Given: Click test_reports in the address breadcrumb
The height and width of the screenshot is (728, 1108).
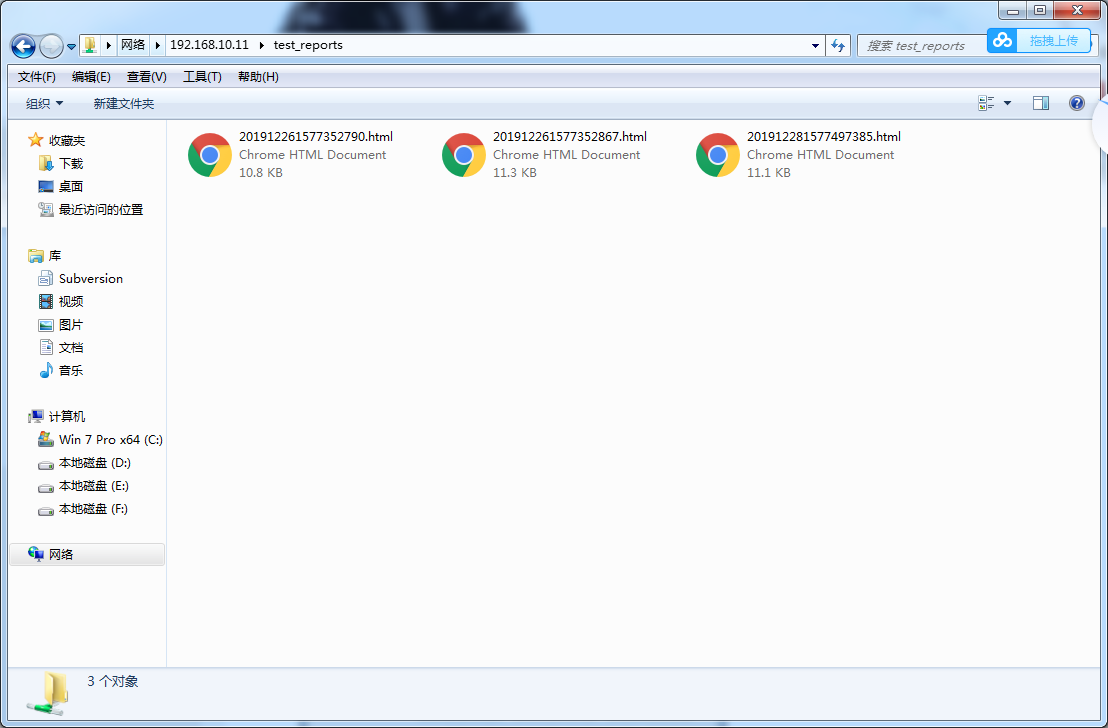Looking at the screenshot, I should point(308,45).
